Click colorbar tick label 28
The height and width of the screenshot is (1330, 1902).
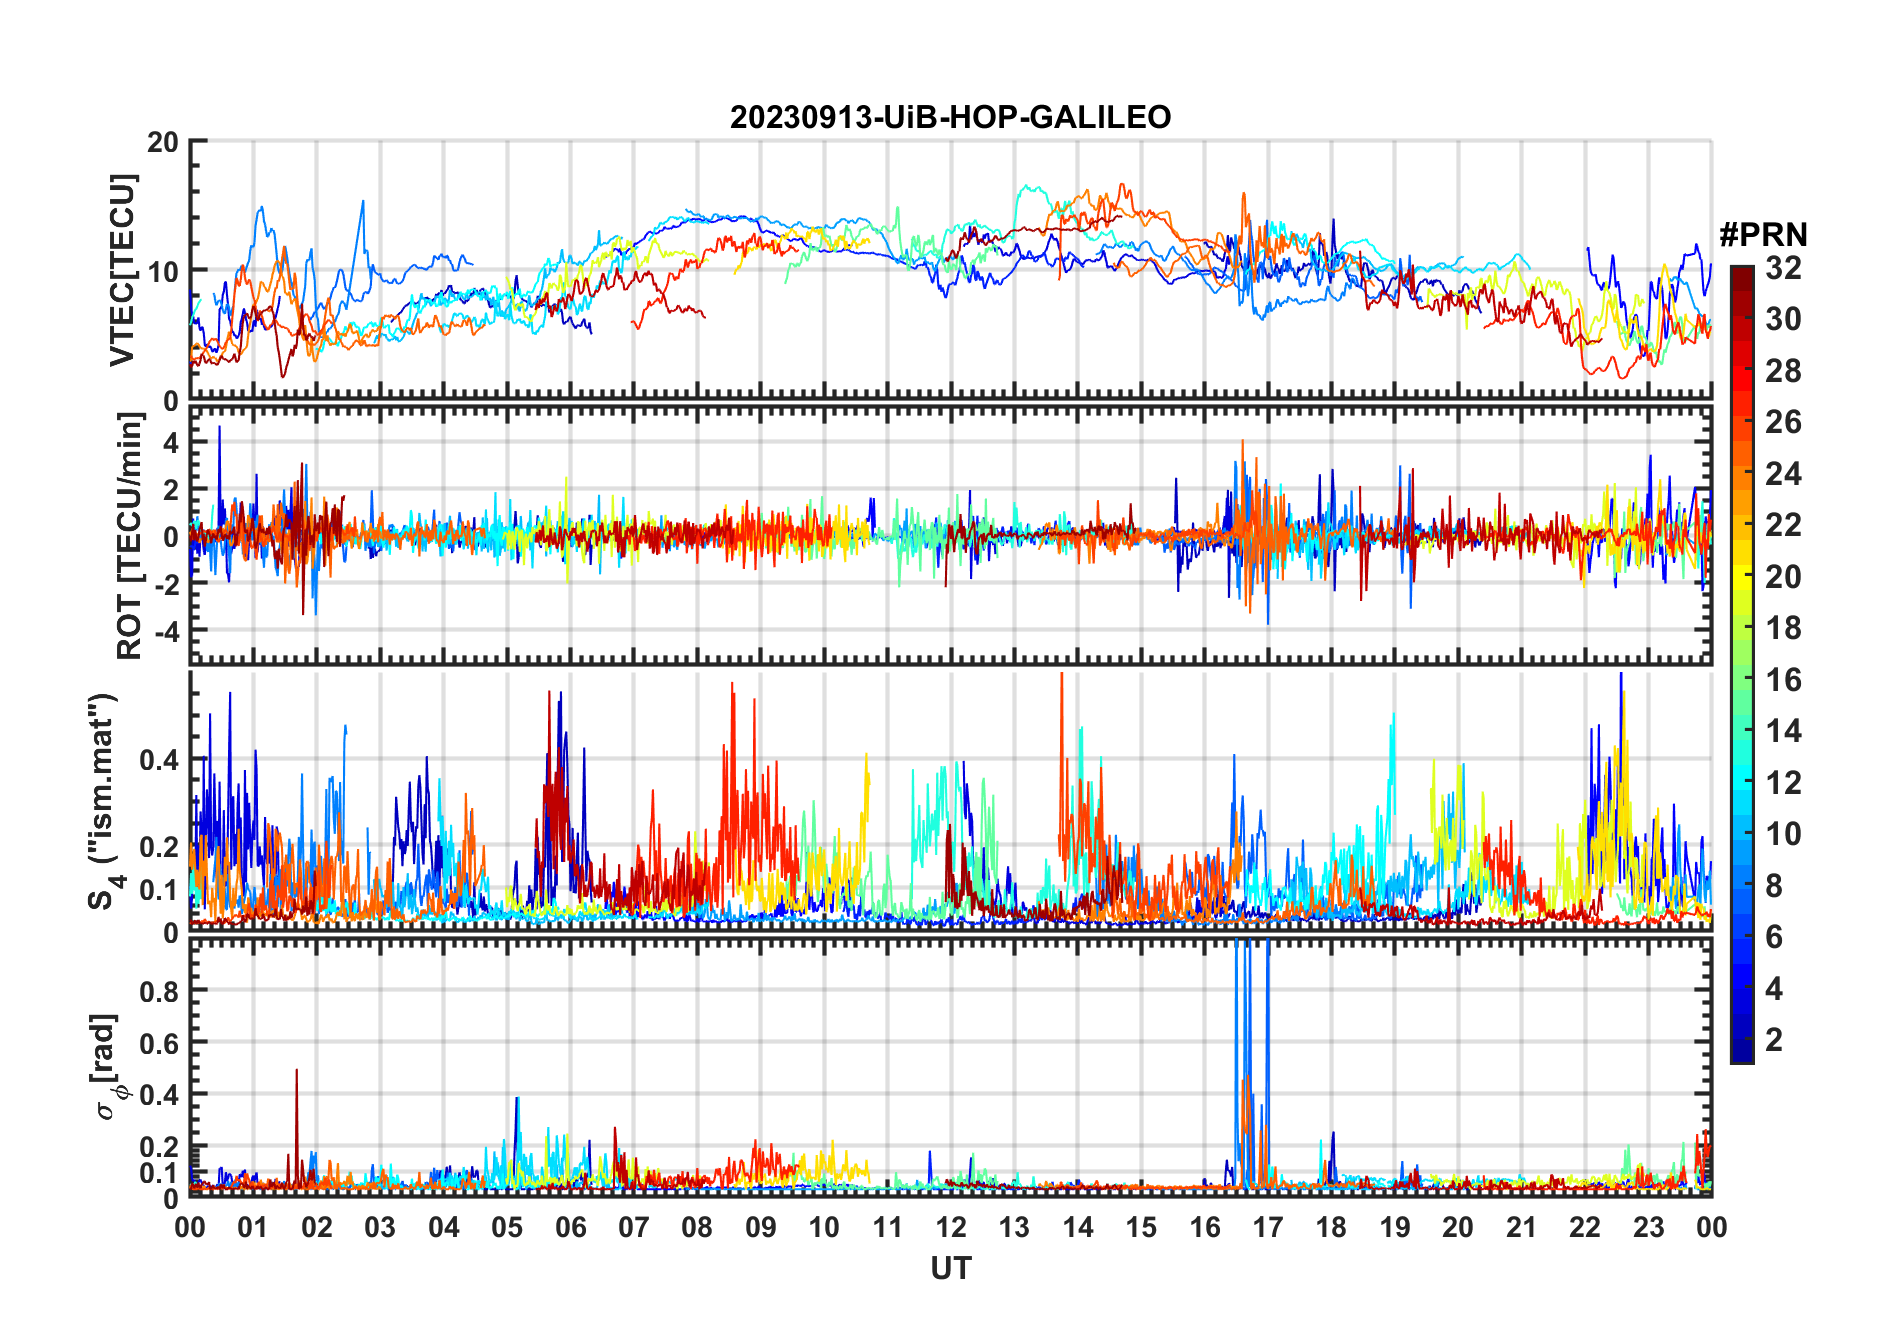pos(1783,371)
